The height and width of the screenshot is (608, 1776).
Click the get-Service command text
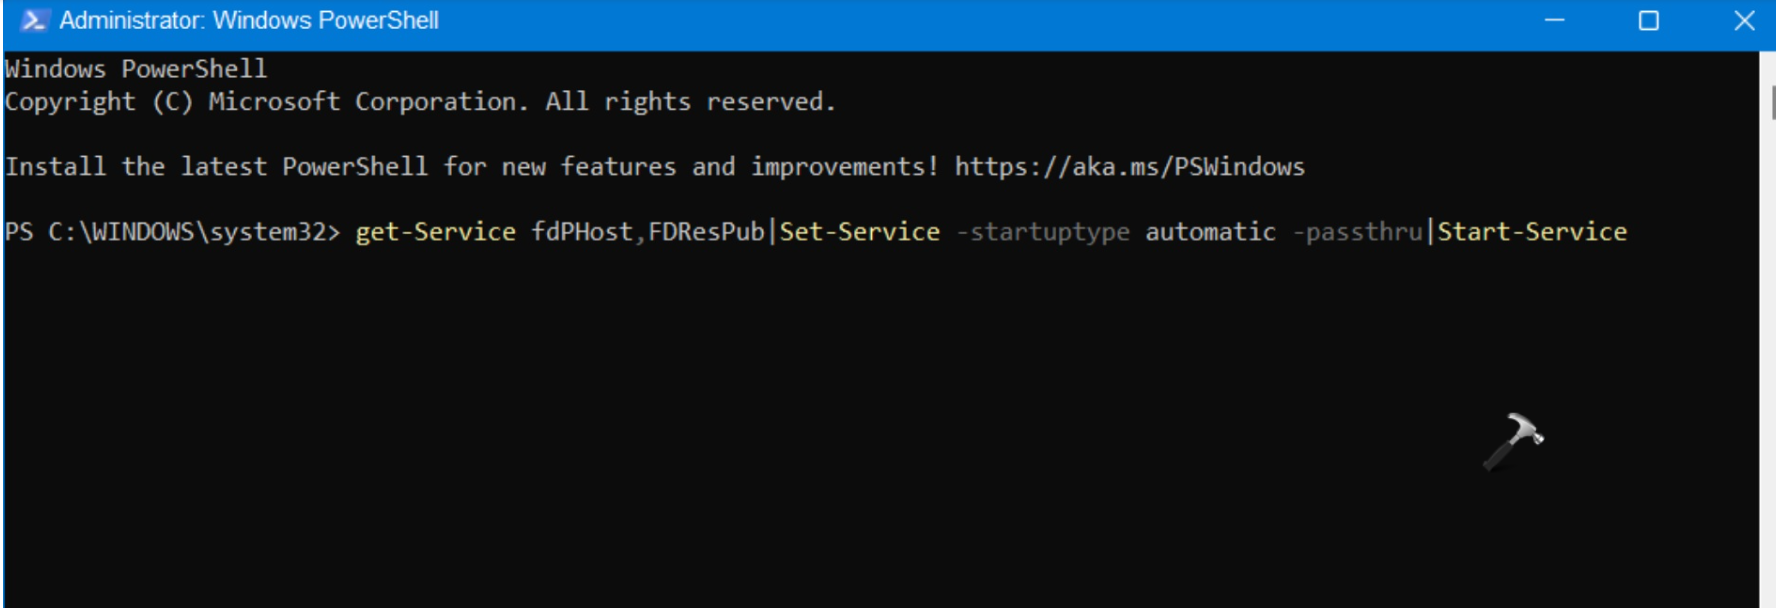click(435, 232)
